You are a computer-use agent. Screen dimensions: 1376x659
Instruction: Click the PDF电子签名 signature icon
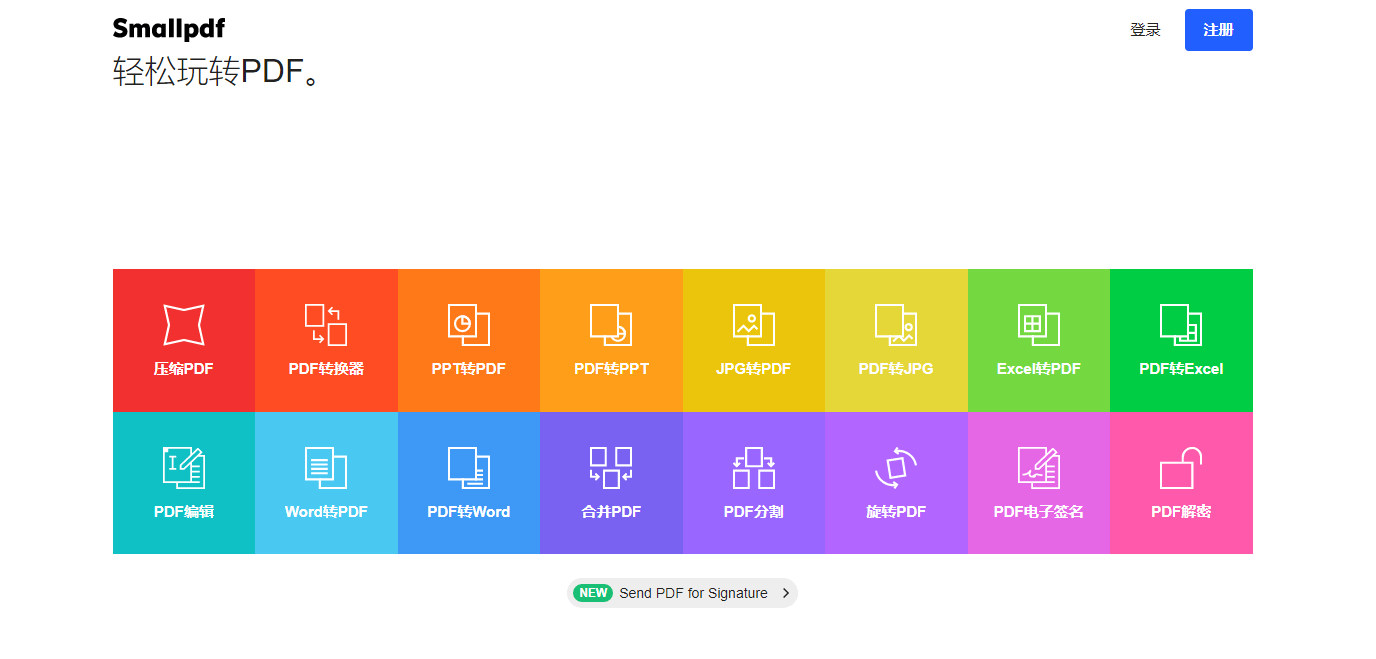coord(1038,468)
